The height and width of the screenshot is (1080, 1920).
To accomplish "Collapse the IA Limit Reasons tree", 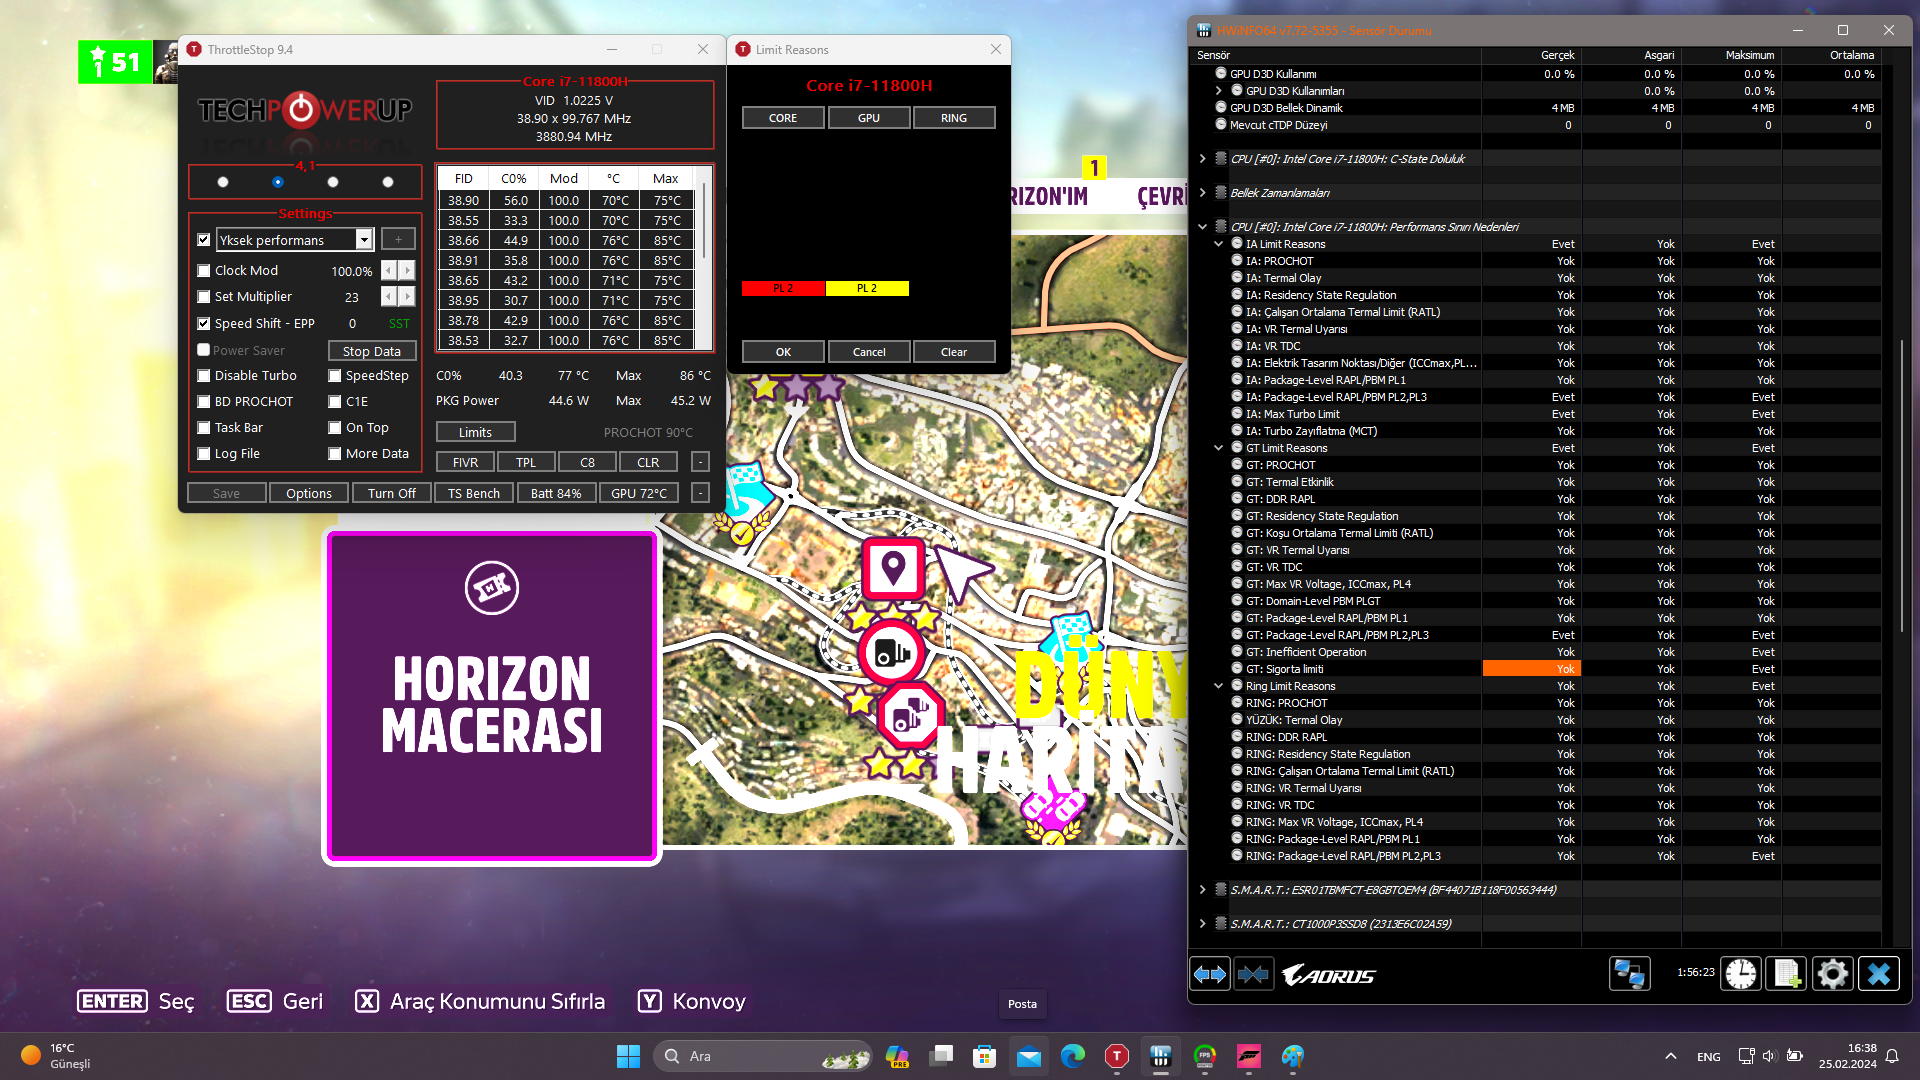I will click(1218, 244).
